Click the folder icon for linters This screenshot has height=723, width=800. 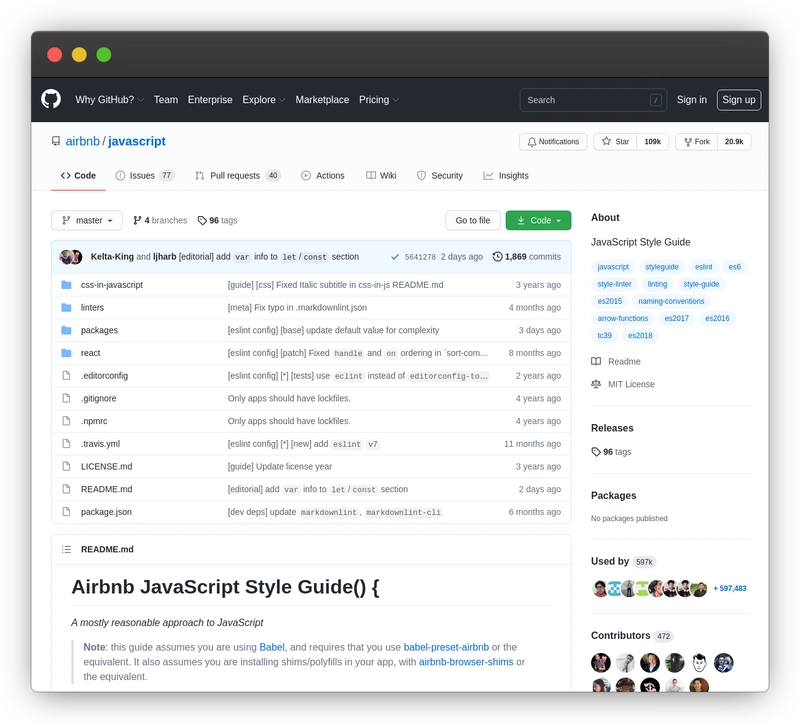pyautogui.click(x=66, y=307)
